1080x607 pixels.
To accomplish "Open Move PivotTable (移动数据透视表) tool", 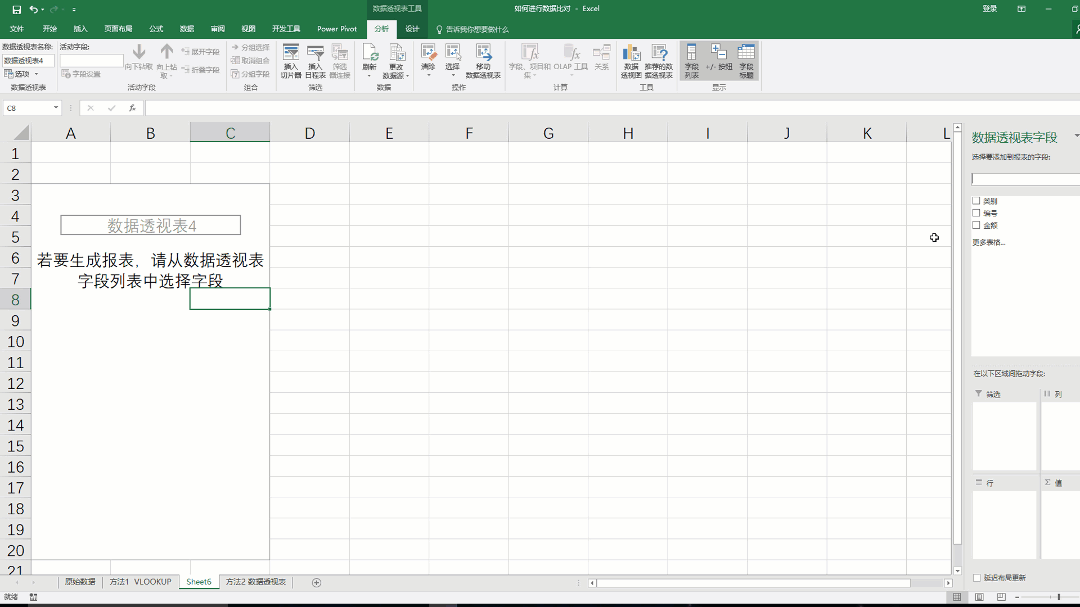I will [483, 59].
